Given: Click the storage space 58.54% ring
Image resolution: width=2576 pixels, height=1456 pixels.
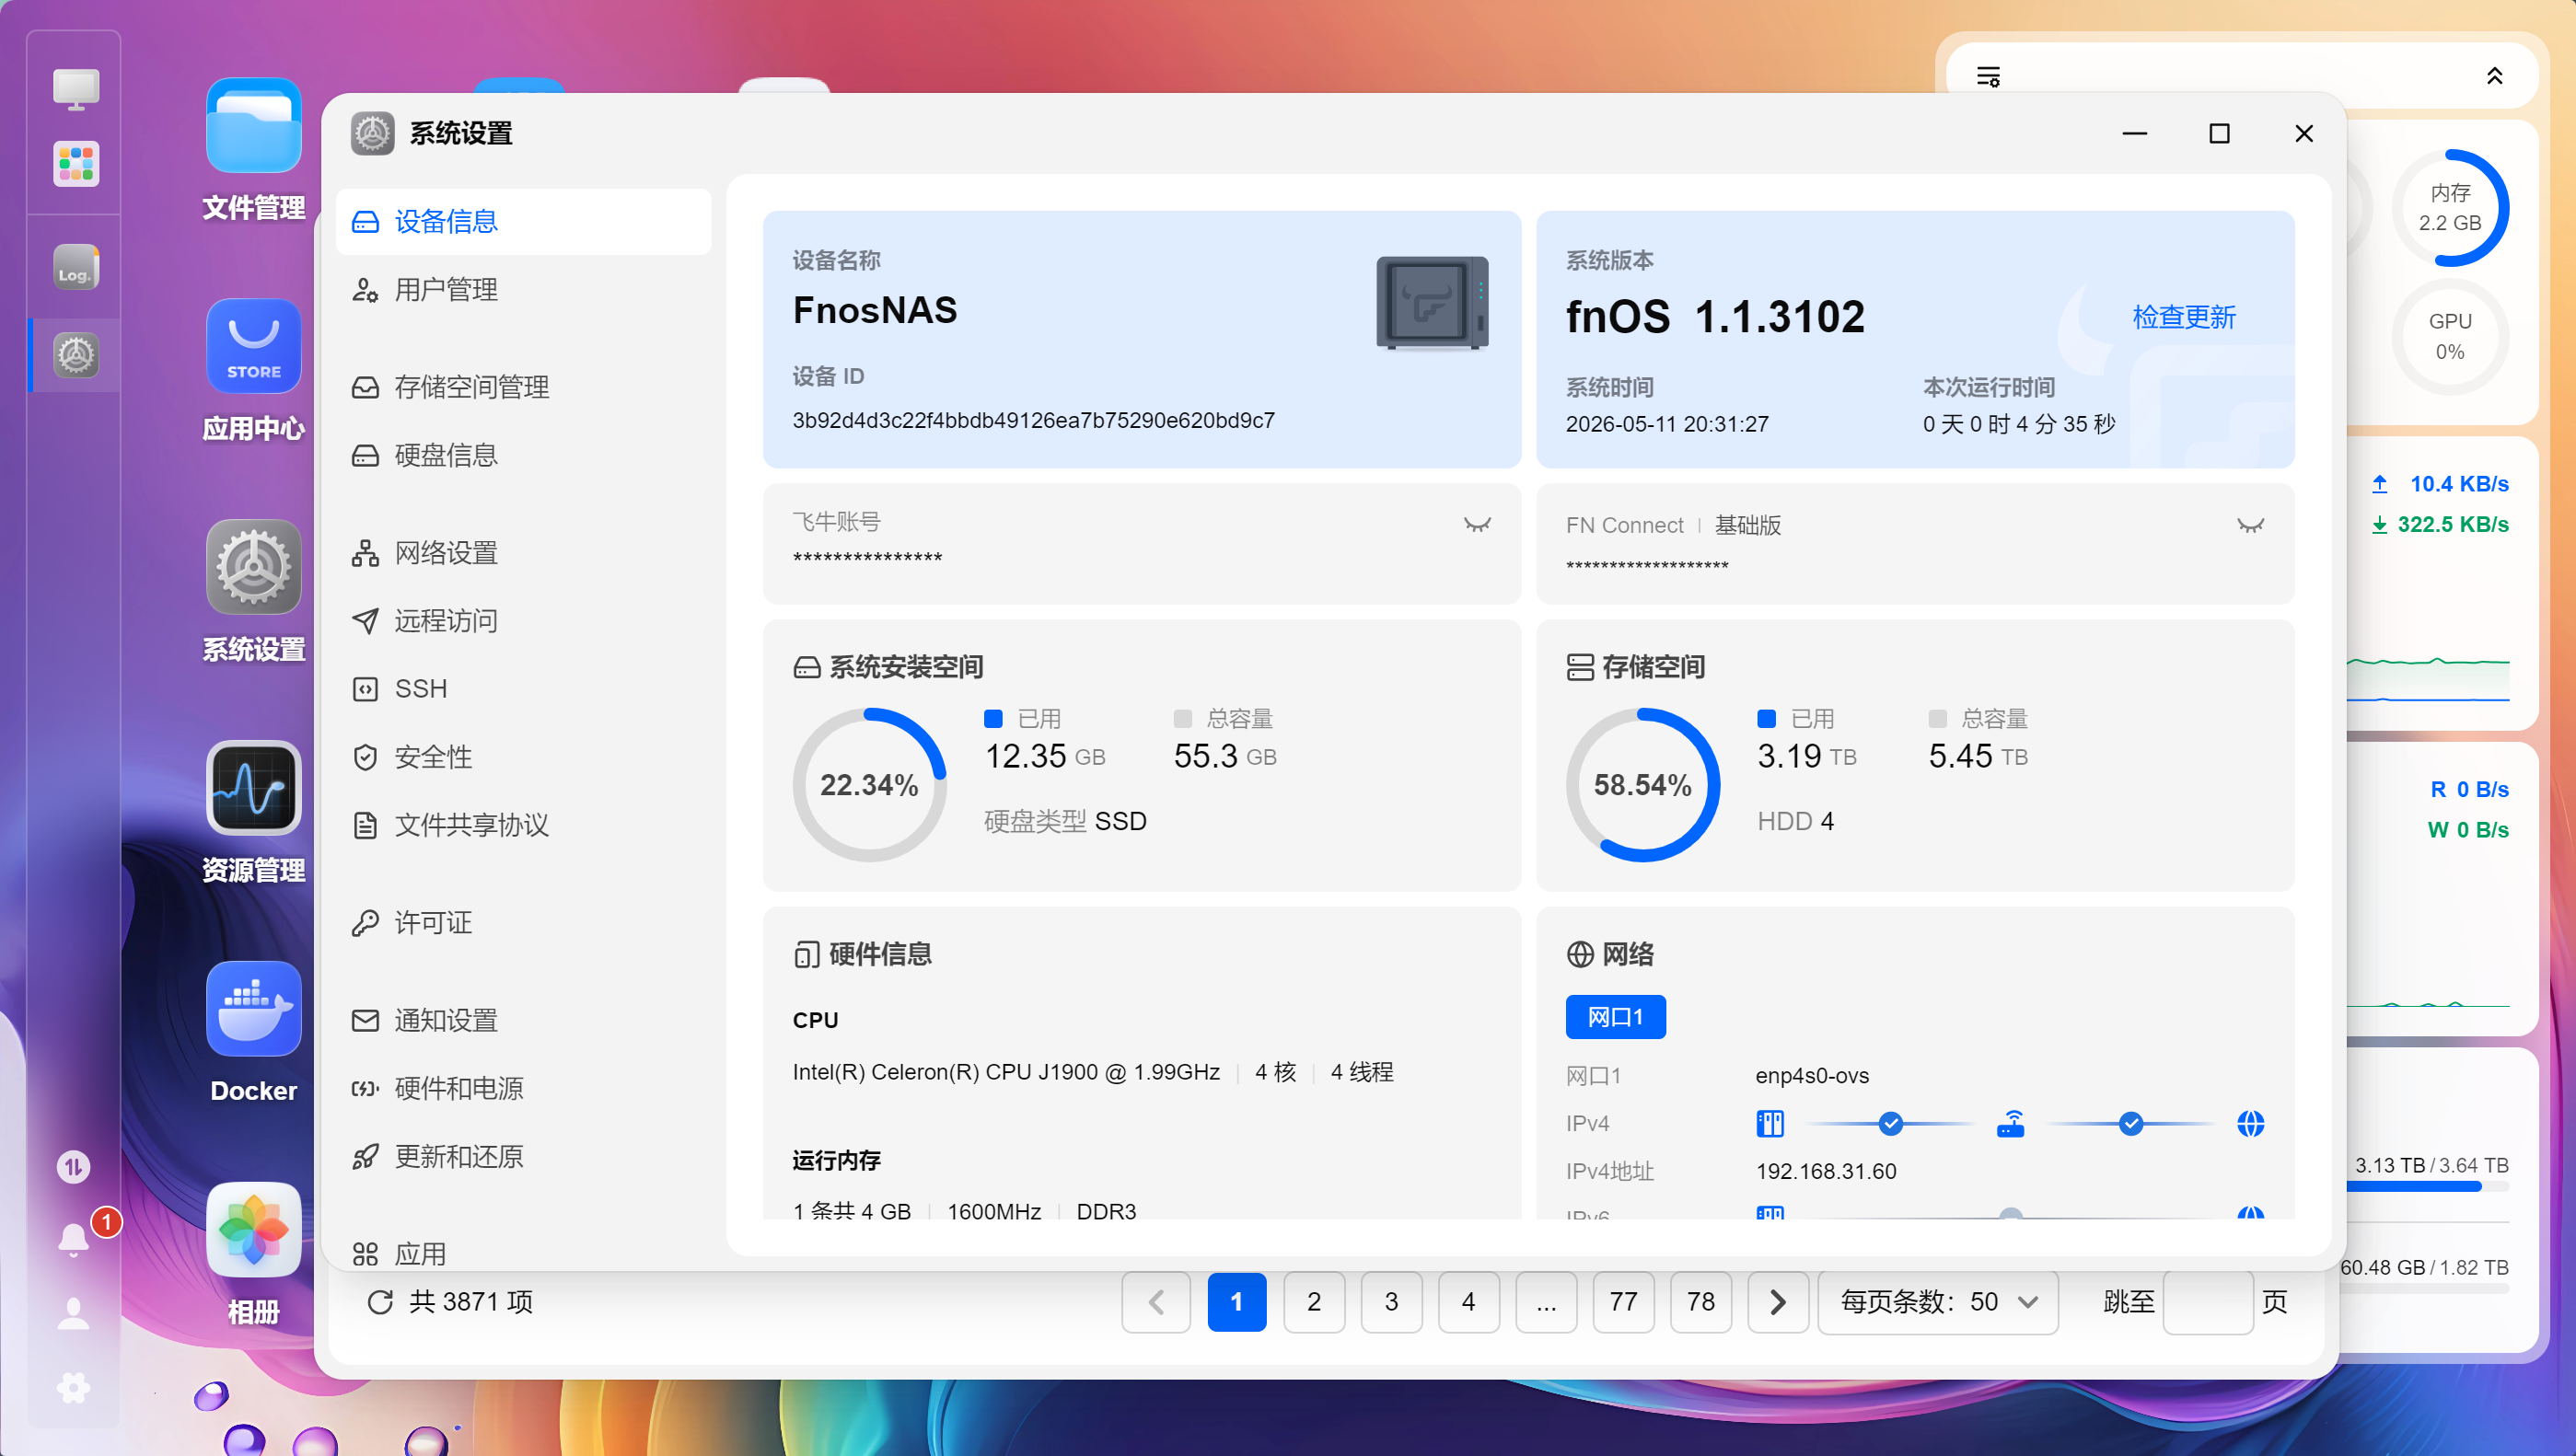Looking at the screenshot, I should (x=1642, y=785).
